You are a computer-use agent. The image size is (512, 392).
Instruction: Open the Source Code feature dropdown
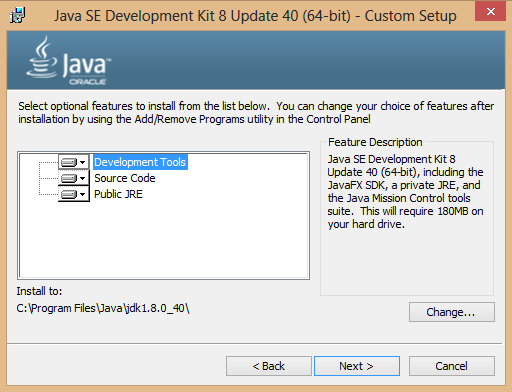tap(74, 178)
